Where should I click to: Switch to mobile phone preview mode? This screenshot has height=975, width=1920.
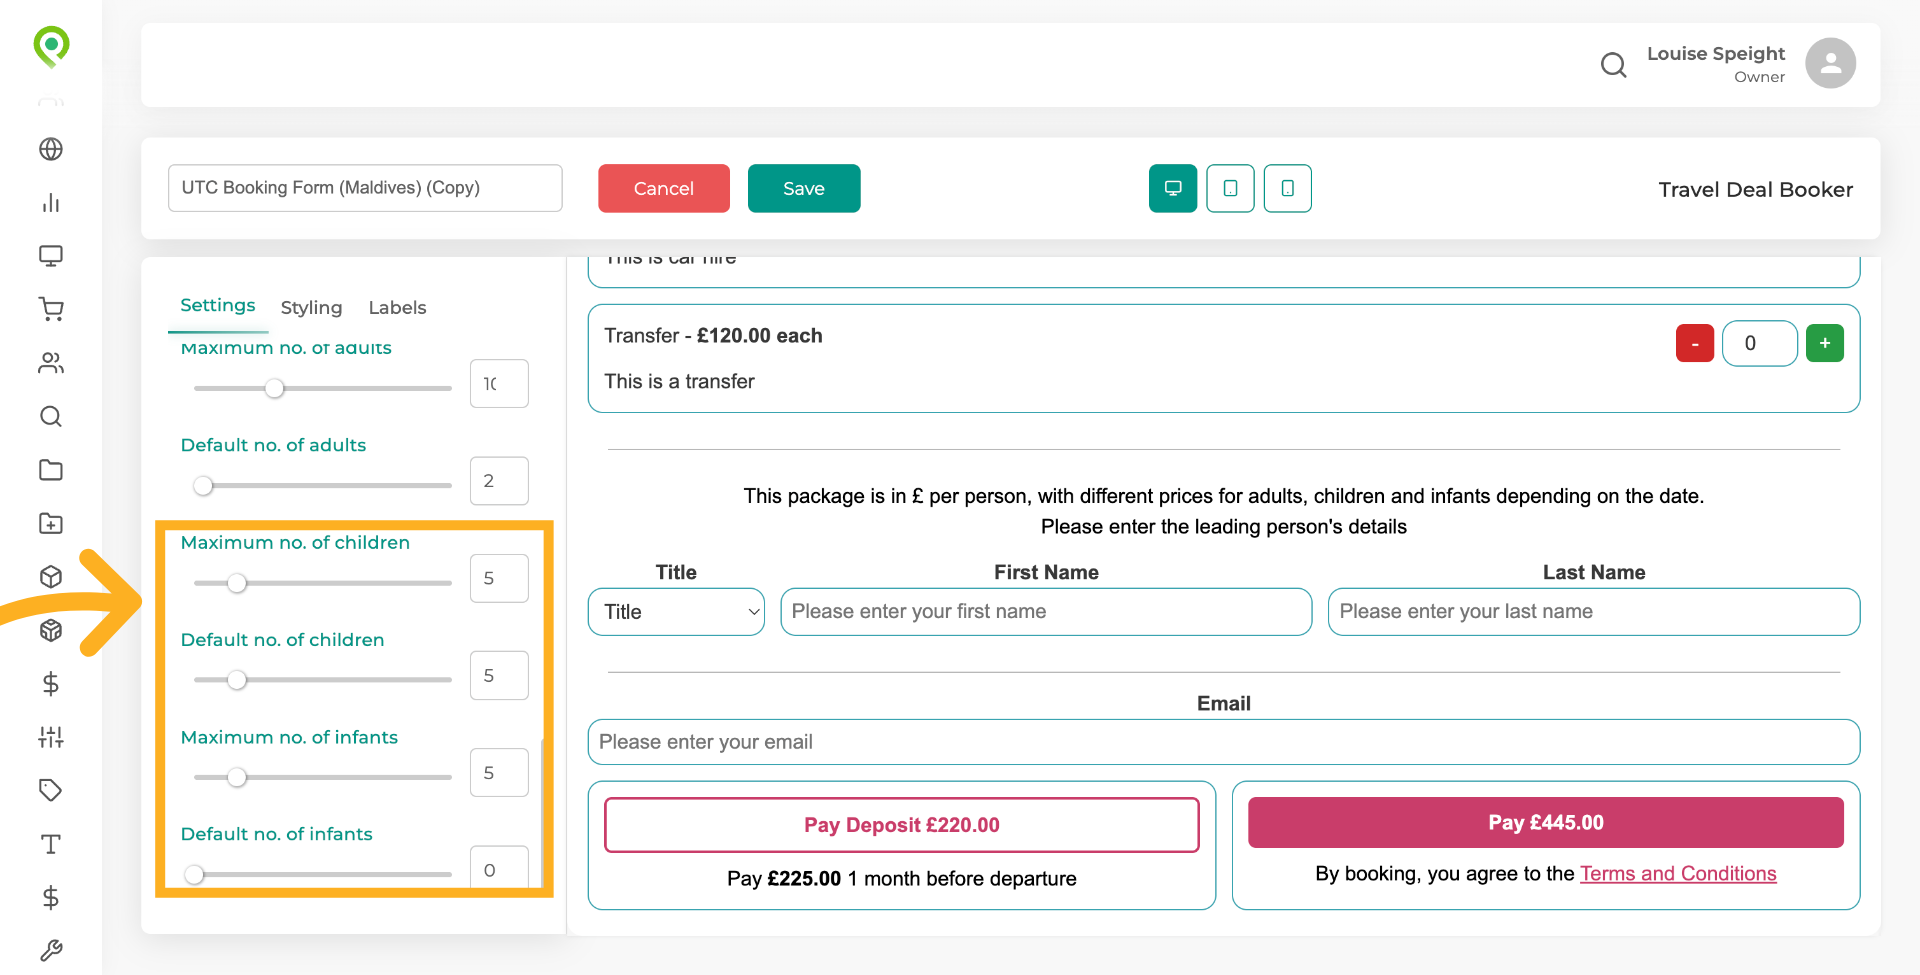click(x=1287, y=188)
